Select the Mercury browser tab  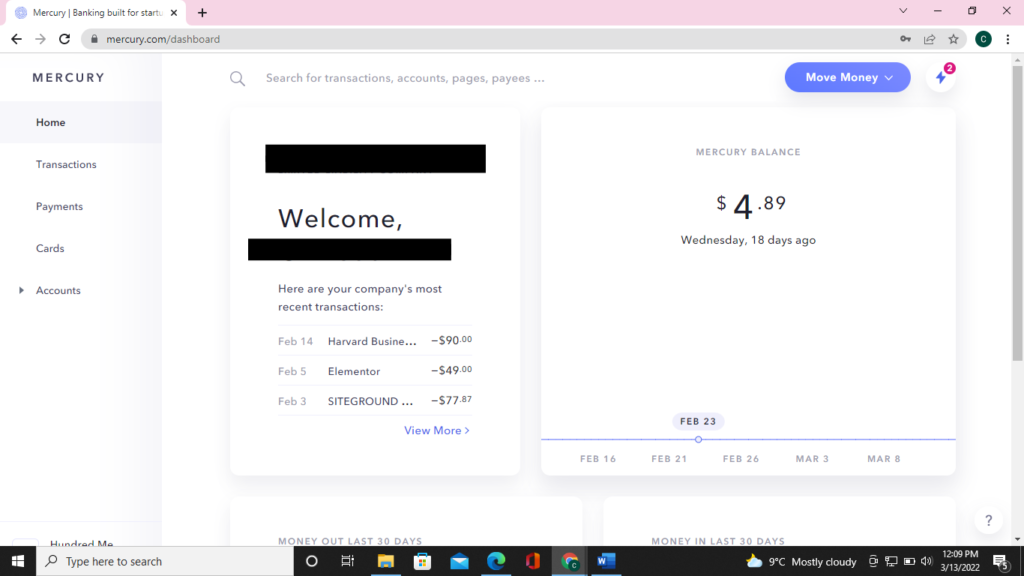click(96, 13)
